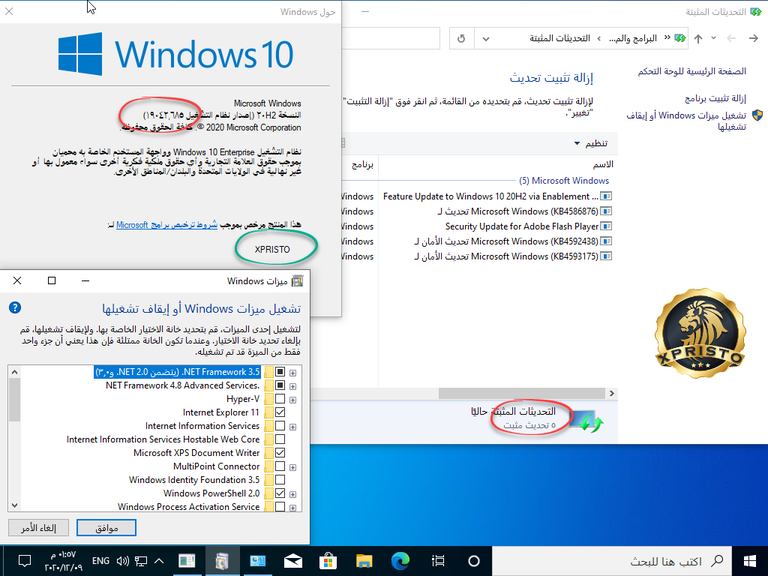Open Microsoft software license terms link
The height and width of the screenshot is (576, 768).
(167, 225)
